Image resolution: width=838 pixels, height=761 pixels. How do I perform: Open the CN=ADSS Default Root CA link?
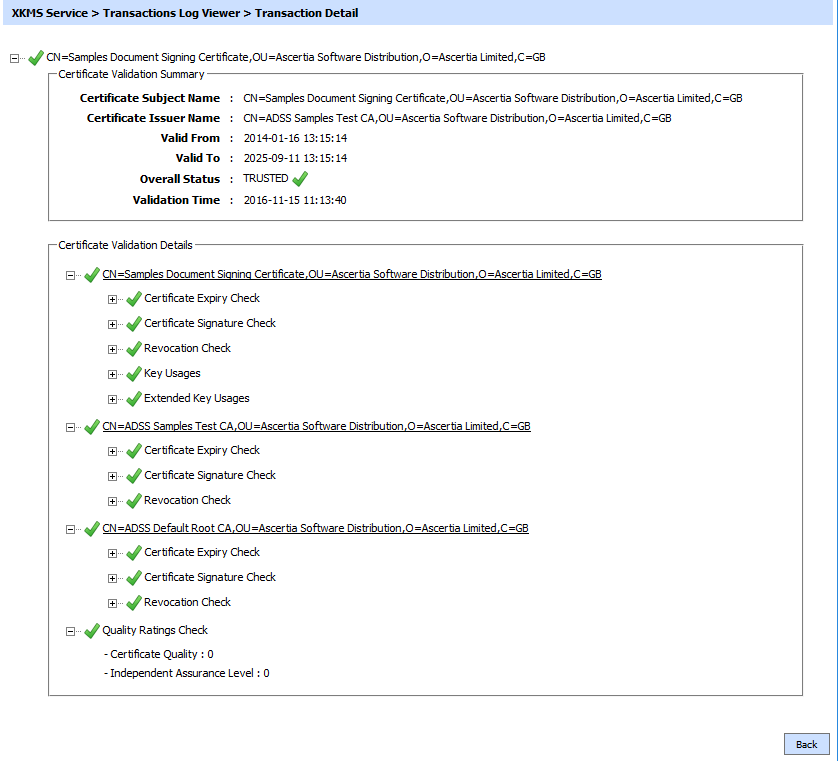[315, 528]
